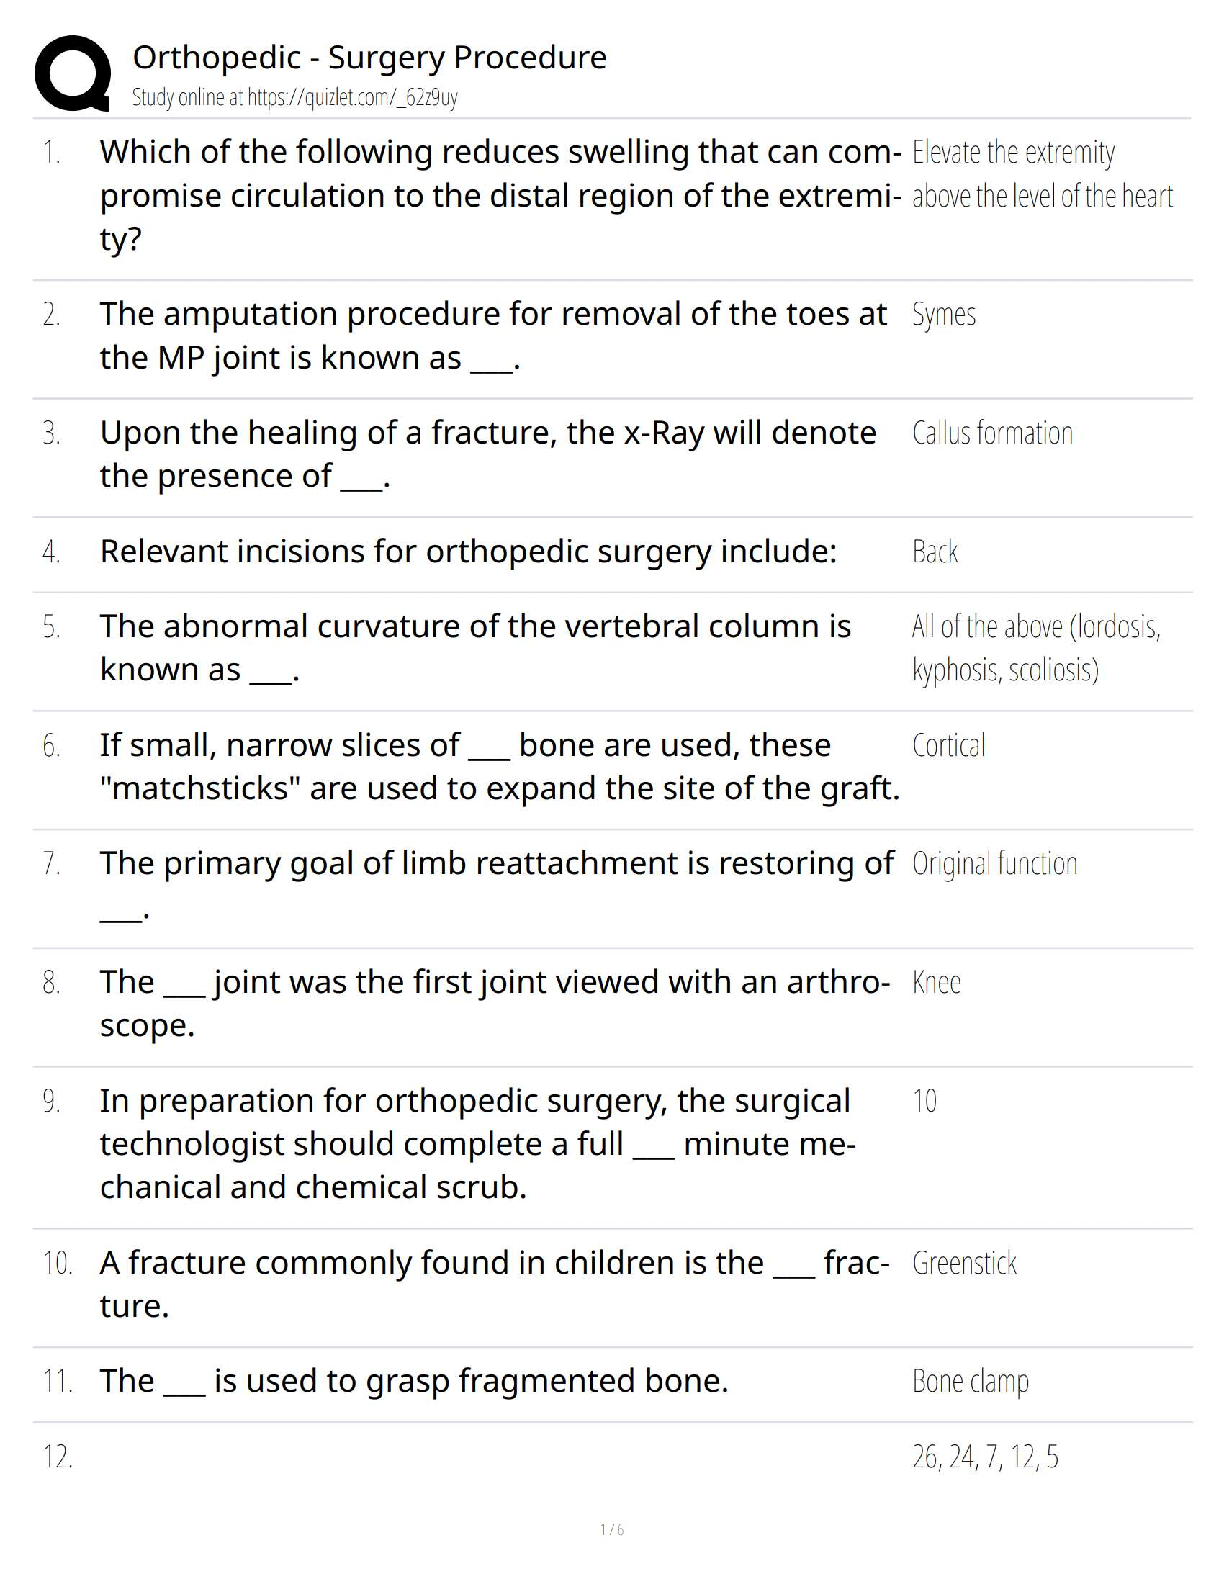Image resolution: width=1224 pixels, height=1584 pixels.
Task: Click the 'Cortical' answer
Action: point(948,745)
